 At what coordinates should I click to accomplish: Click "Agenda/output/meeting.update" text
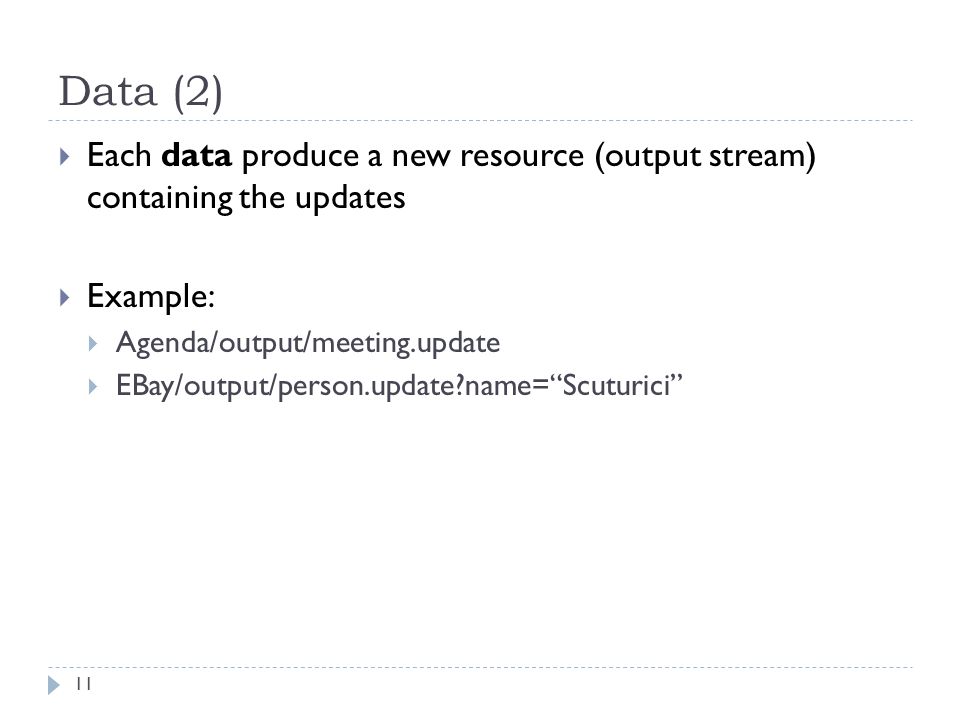coord(307,343)
